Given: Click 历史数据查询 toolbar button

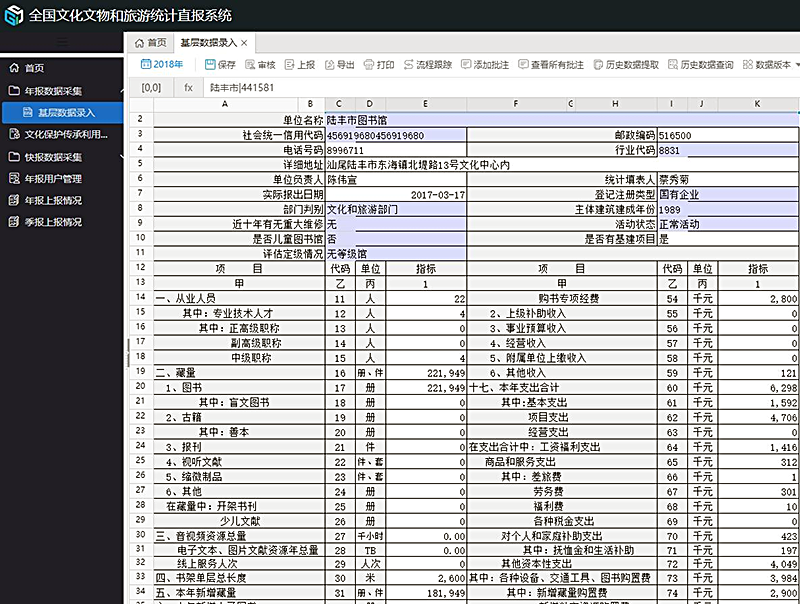Looking at the screenshot, I should pyautogui.click(x=701, y=64).
